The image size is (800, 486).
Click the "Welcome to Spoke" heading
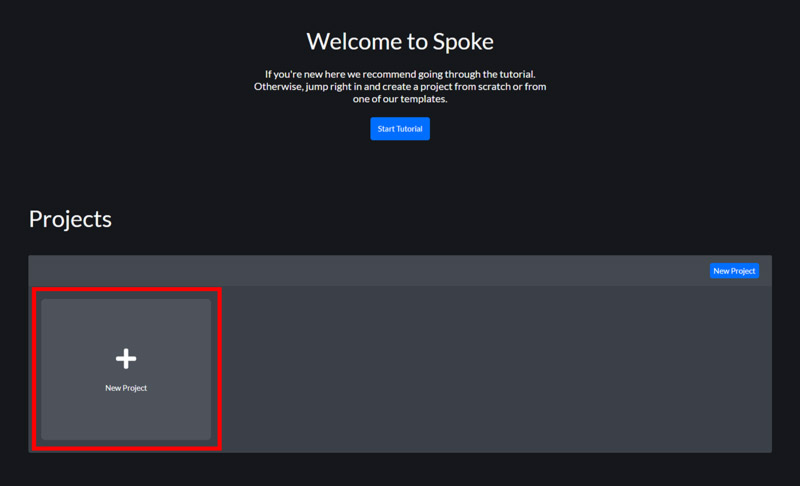pos(400,41)
